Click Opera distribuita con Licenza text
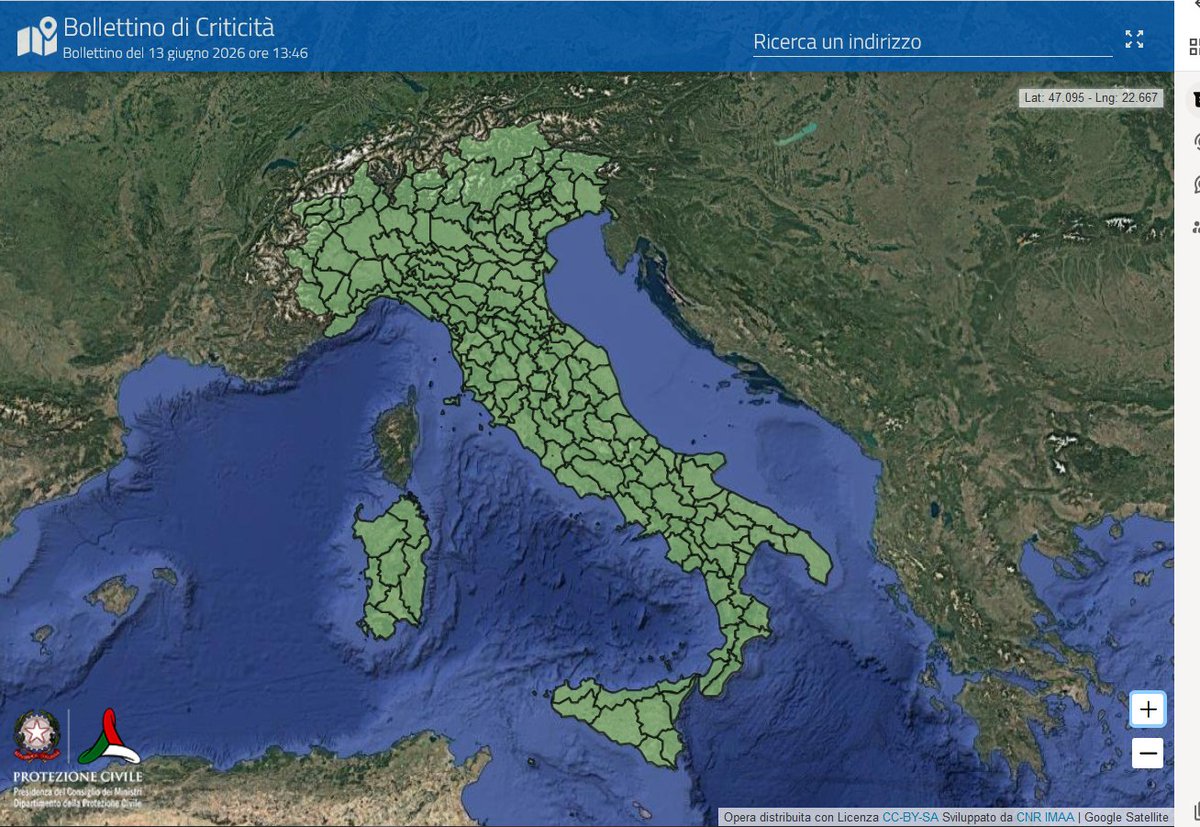1200x827 pixels. pyautogui.click(x=802, y=817)
